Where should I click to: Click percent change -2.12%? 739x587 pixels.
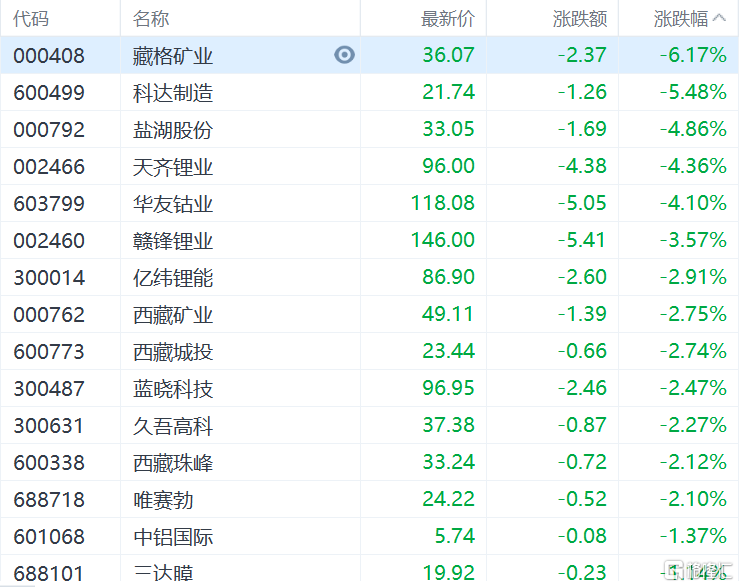(693, 462)
